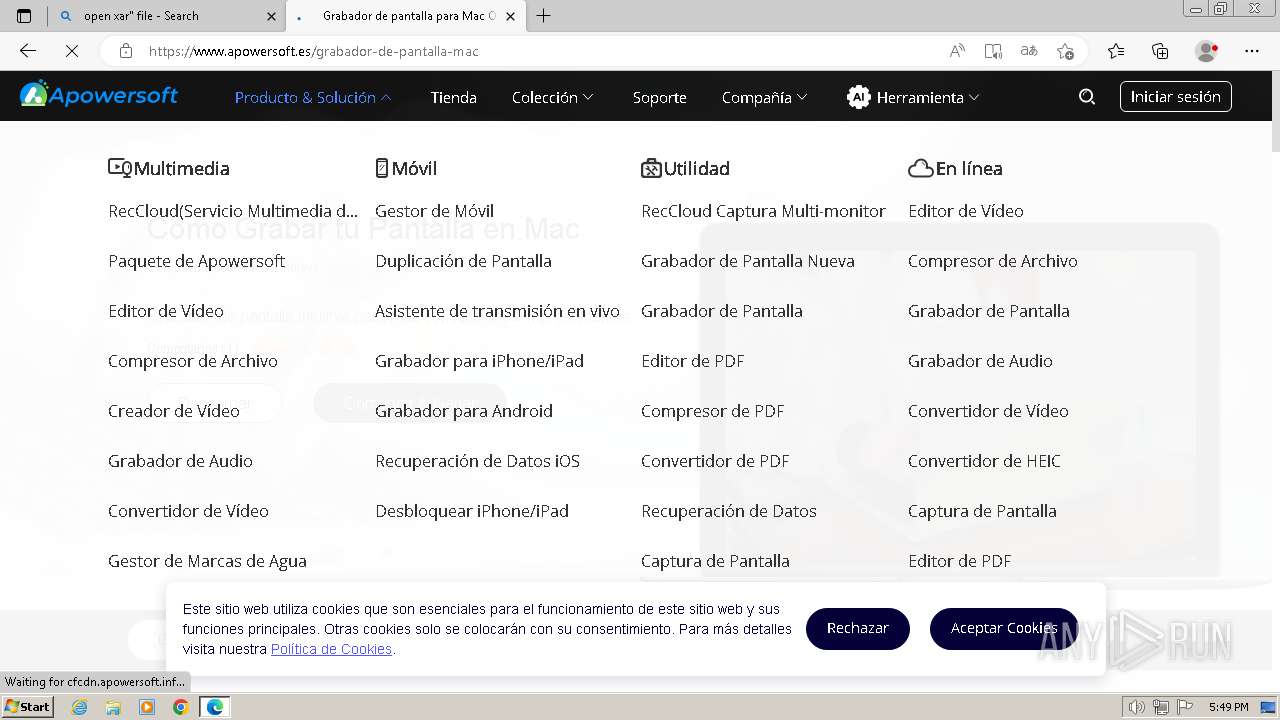
Task: Open Edge settings and more menu
Action: [1252, 51]
